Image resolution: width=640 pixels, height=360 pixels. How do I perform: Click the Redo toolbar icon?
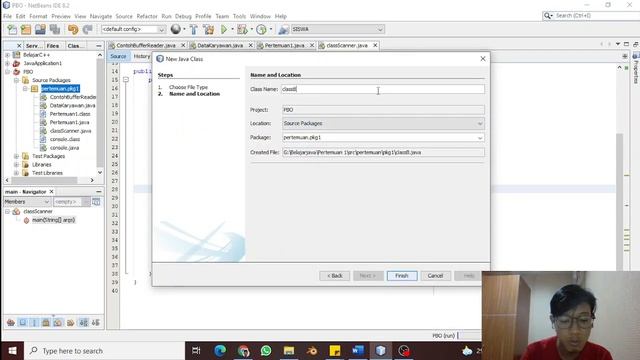tap(87, 29)
